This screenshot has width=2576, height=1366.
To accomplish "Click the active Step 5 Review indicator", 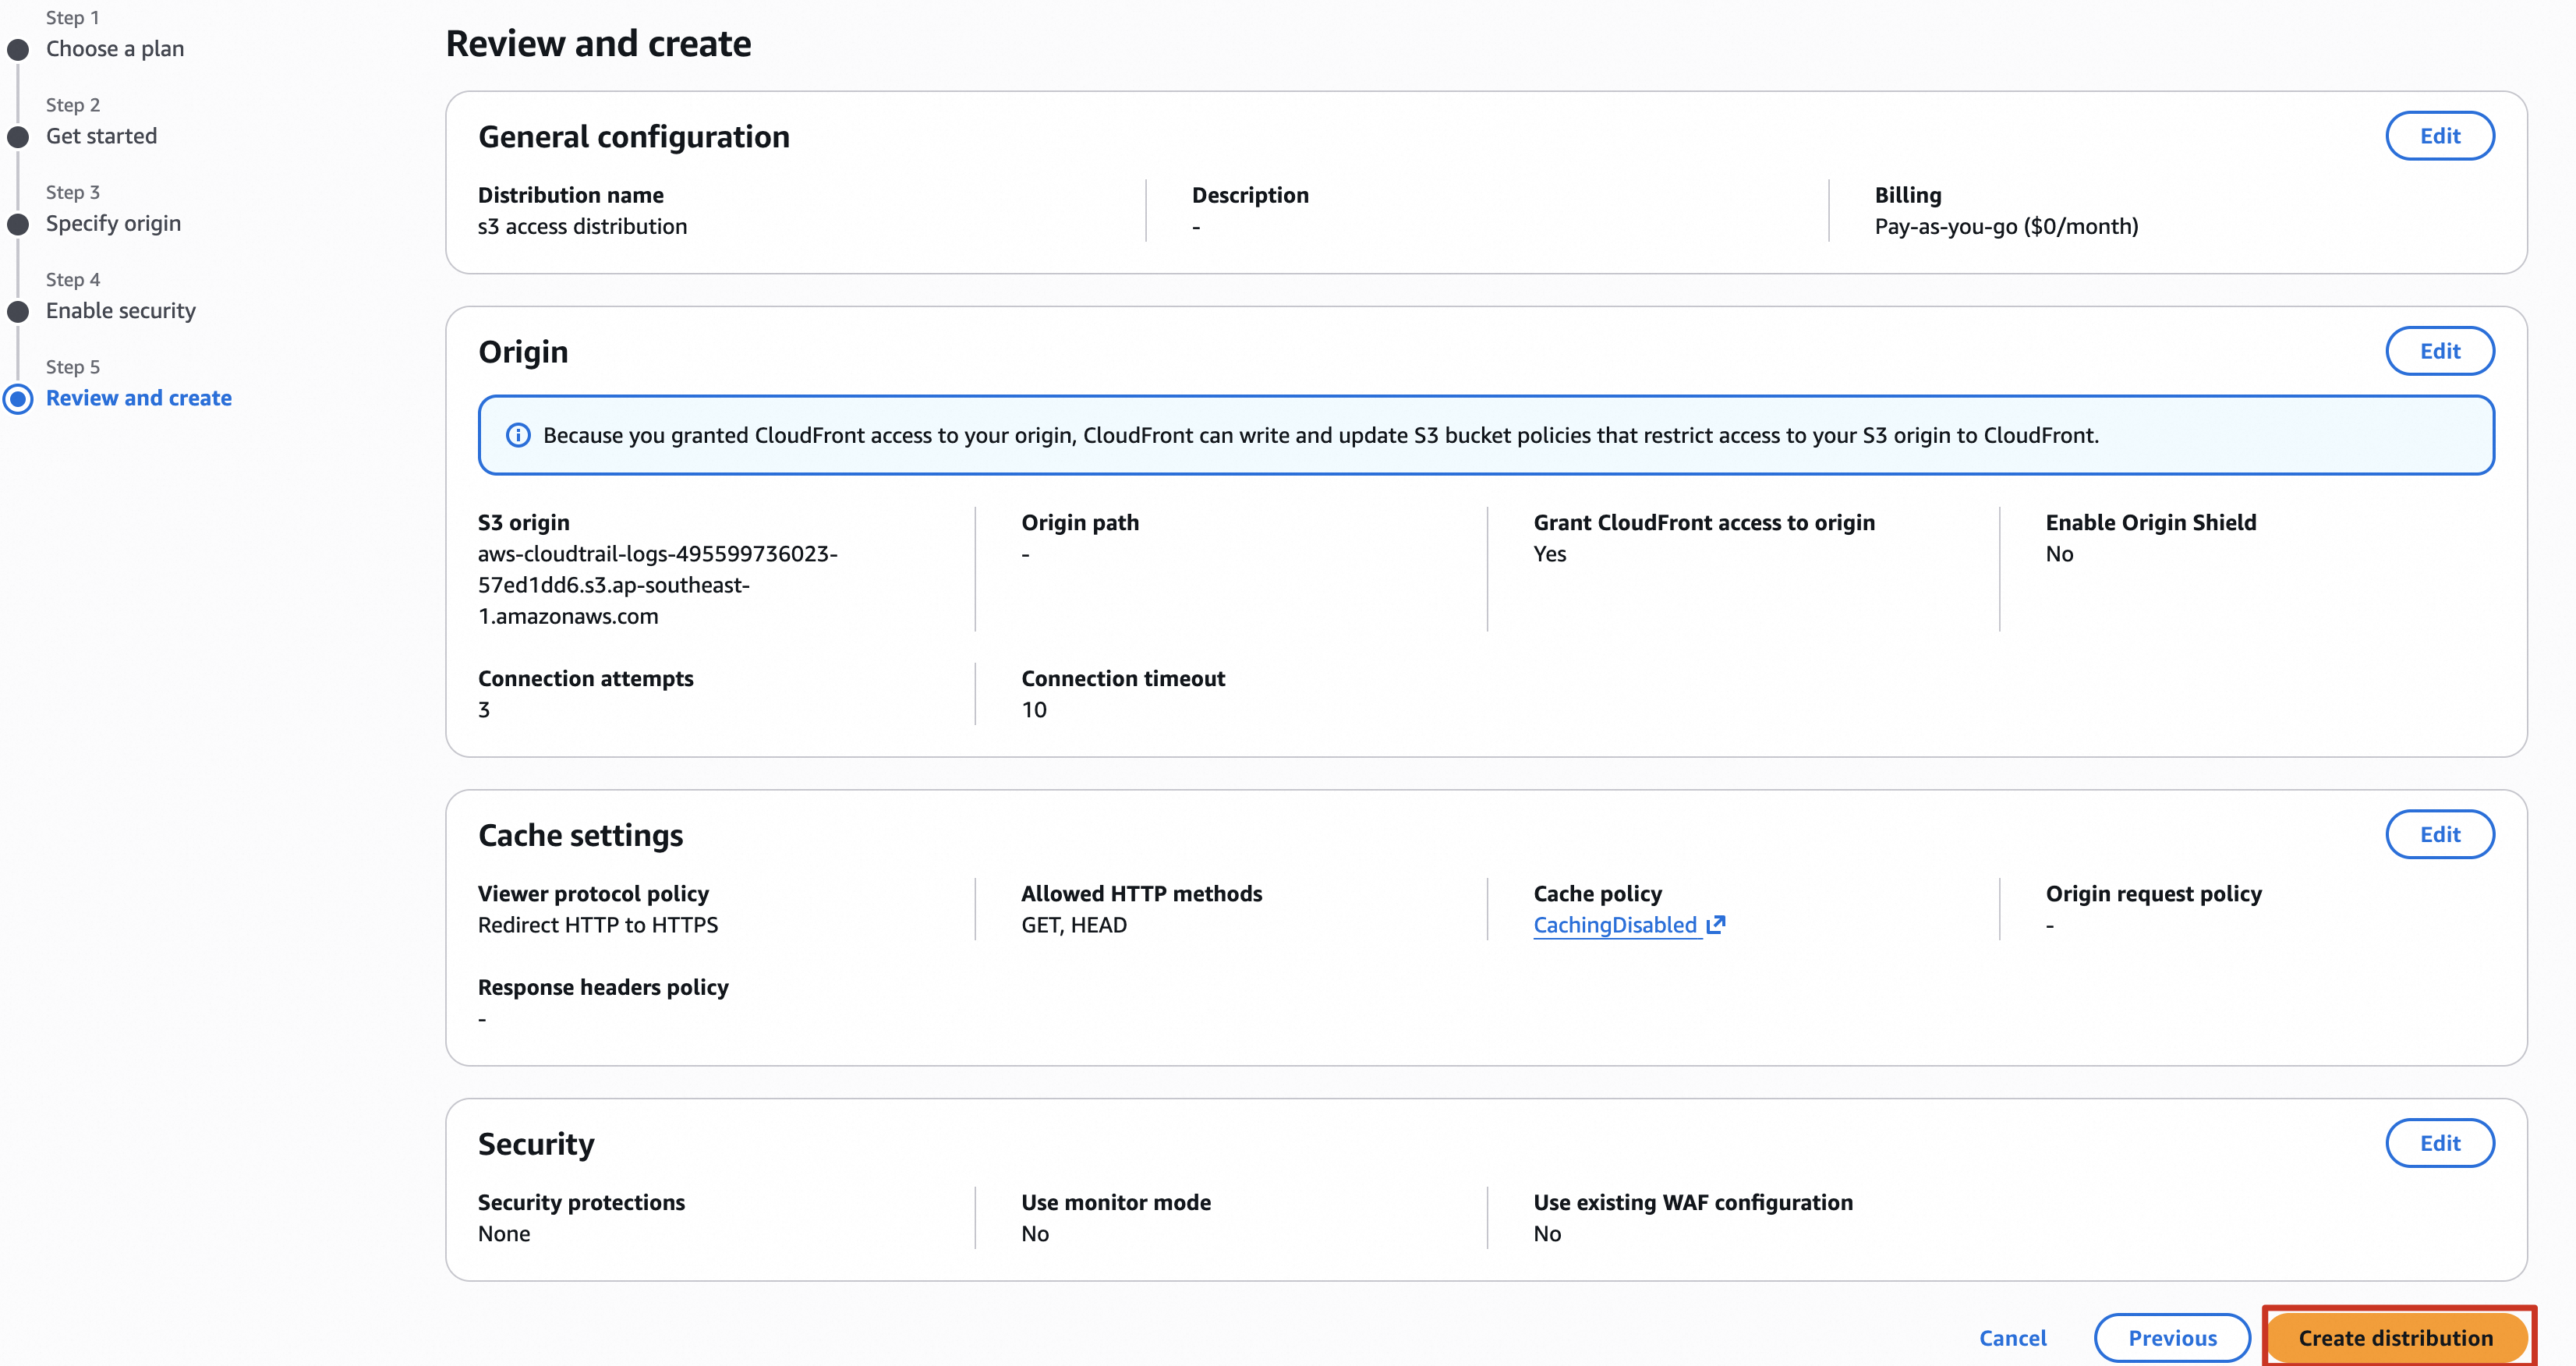I will [x=18, y=399].
